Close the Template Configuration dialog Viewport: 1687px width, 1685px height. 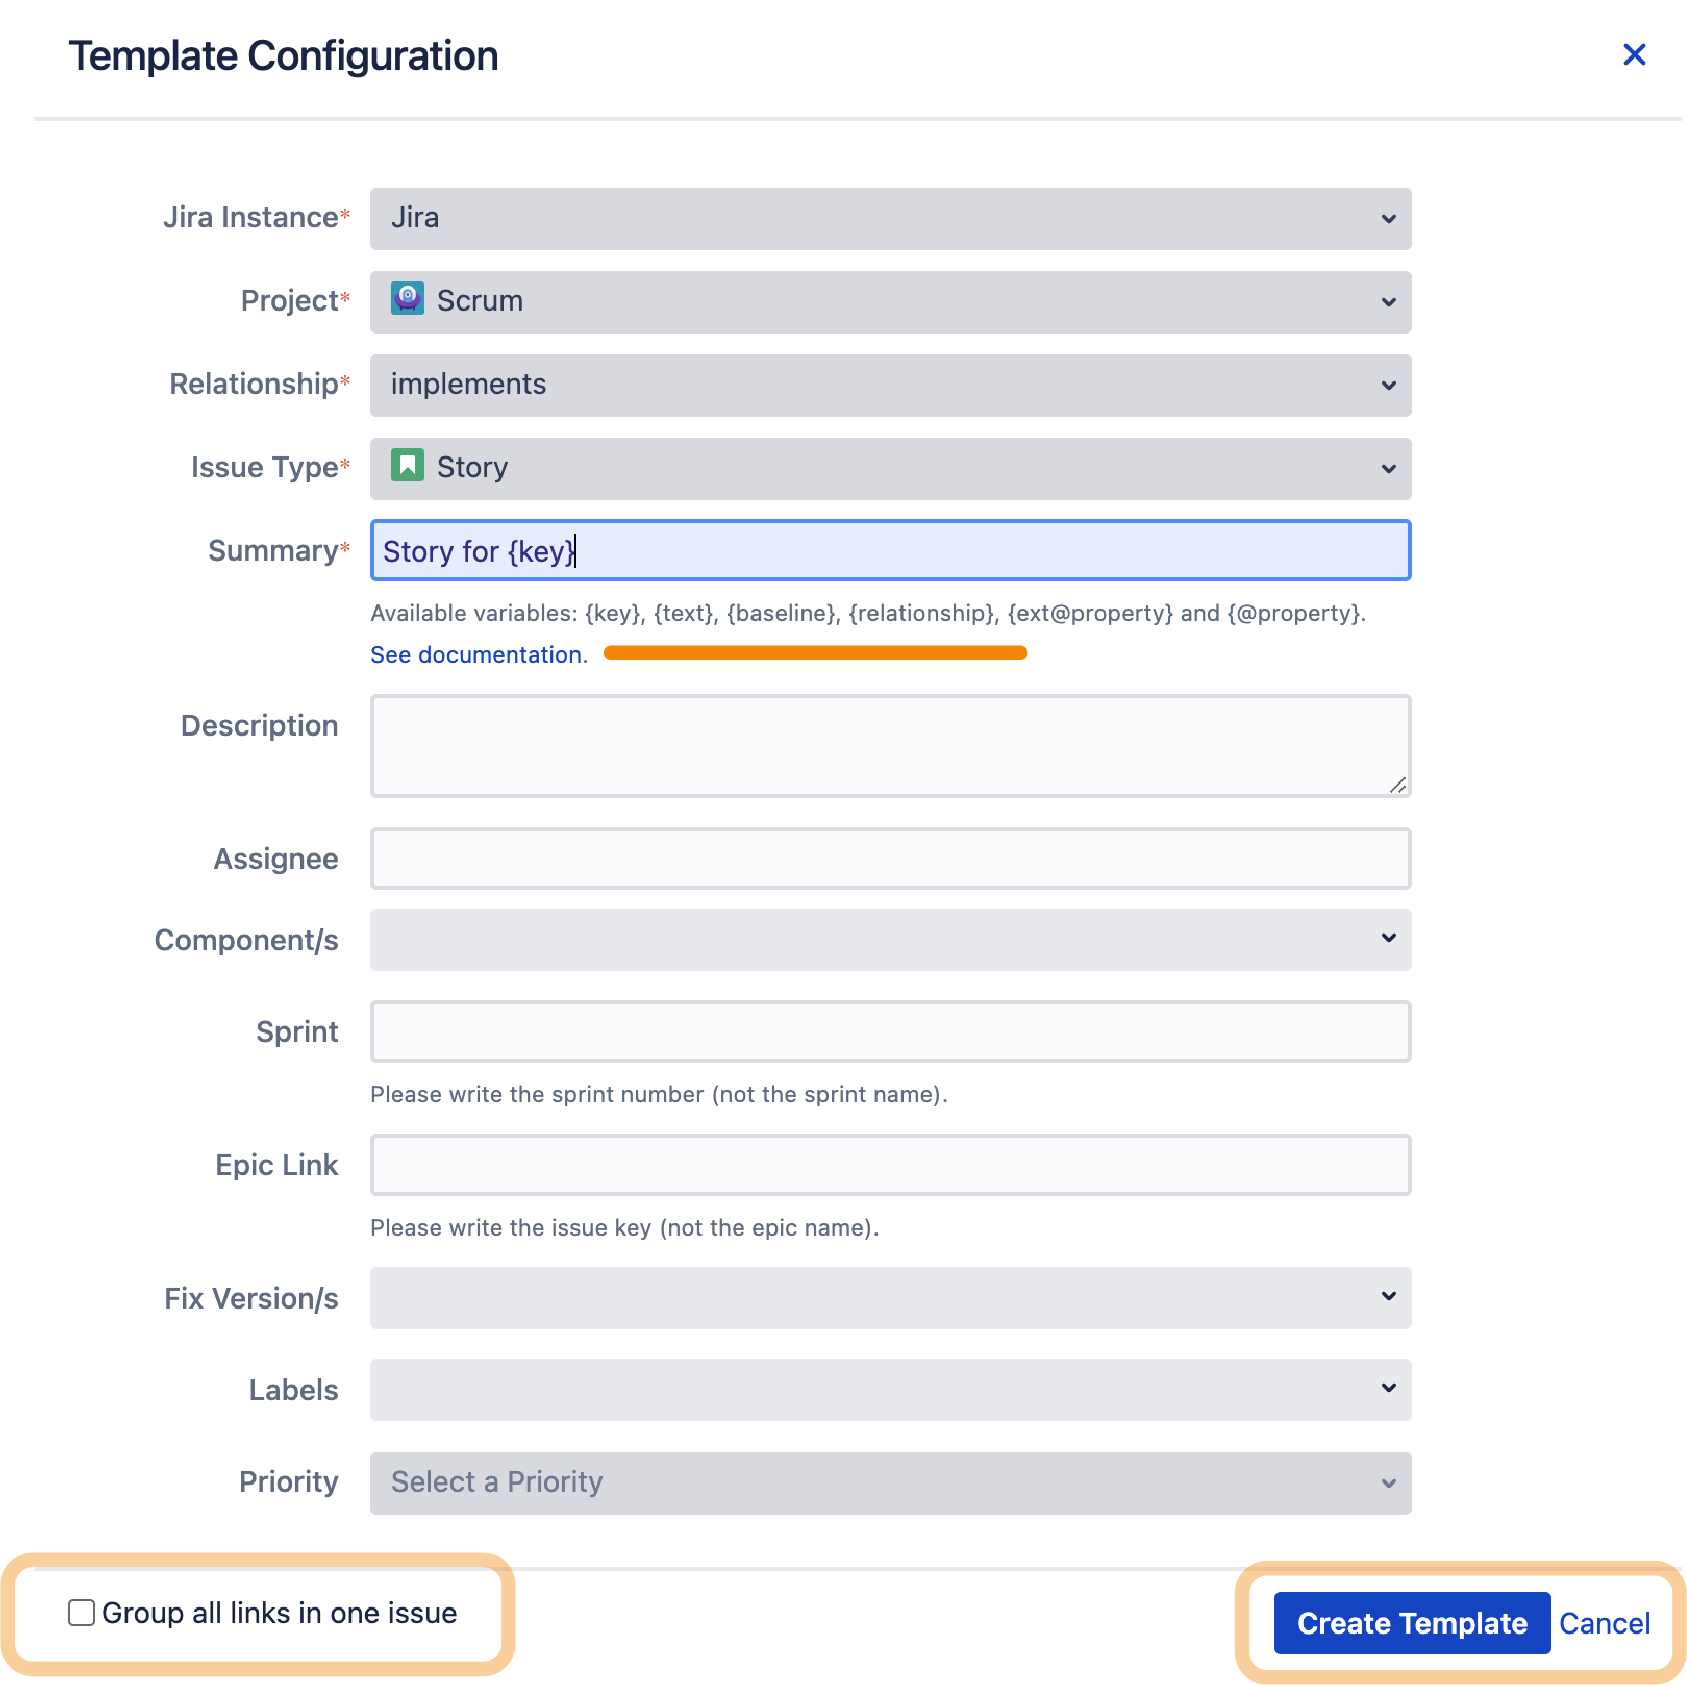click(x=1634, y=55)
